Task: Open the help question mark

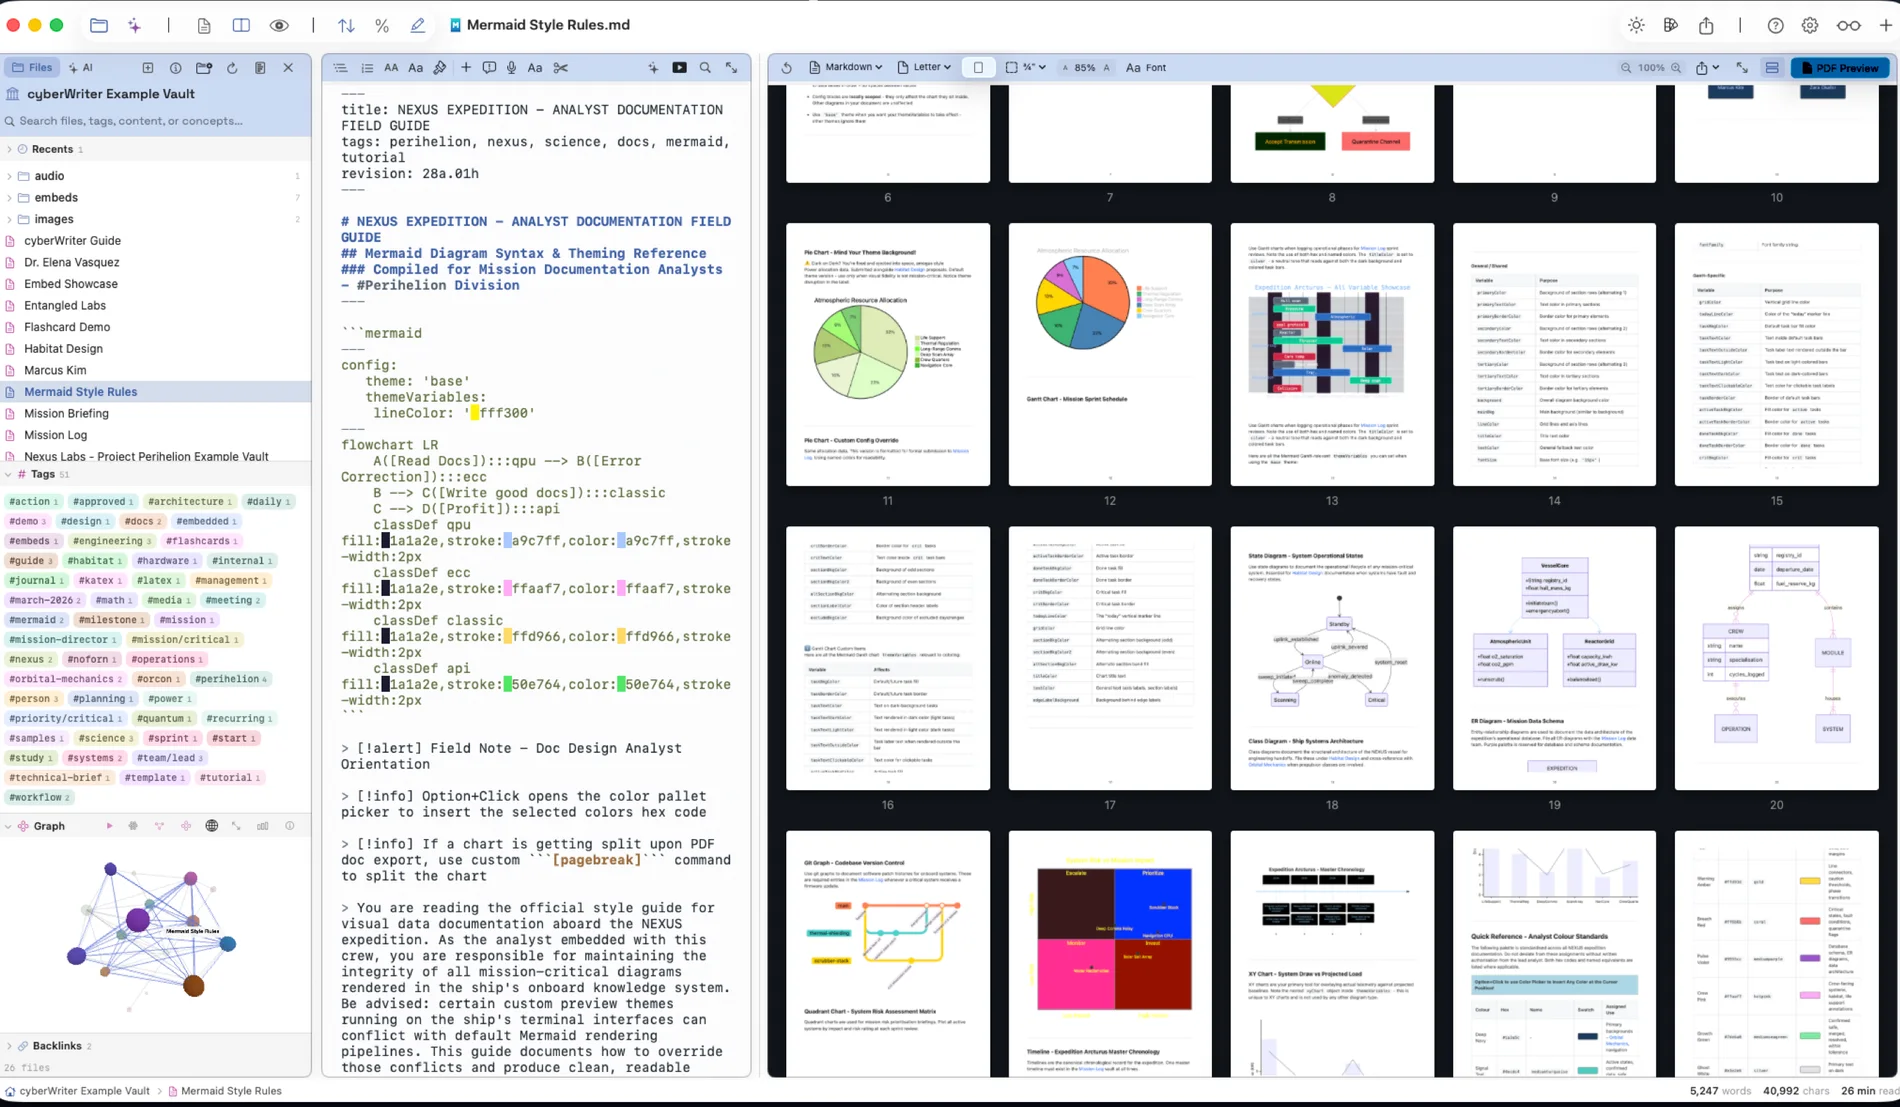Action: click(x=1775, y=25)
